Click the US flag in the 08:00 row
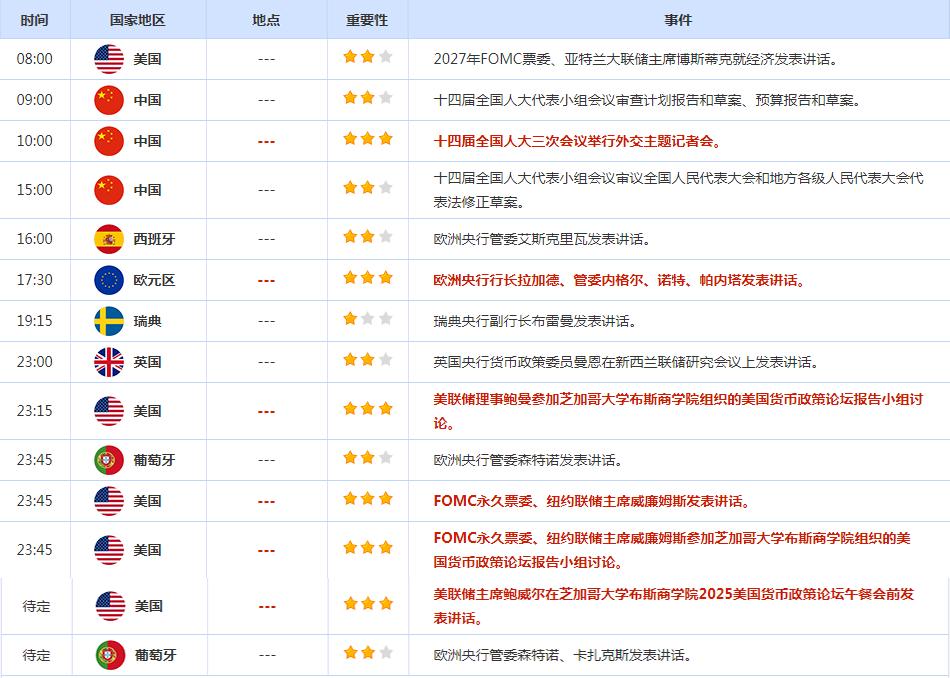 point(109,59)
